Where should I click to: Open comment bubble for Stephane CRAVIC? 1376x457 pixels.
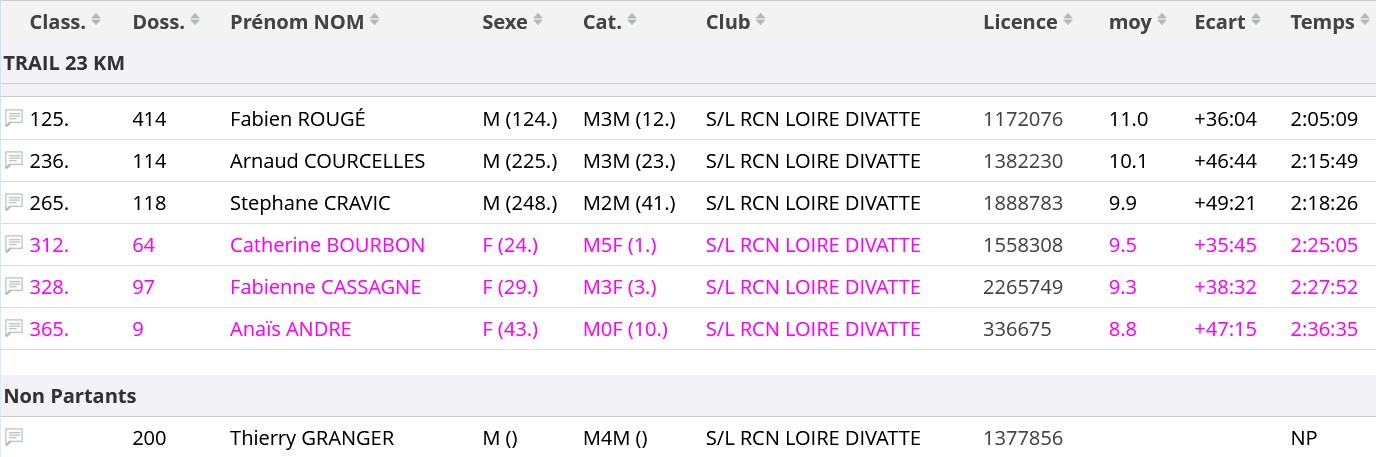tap(14, 203)
